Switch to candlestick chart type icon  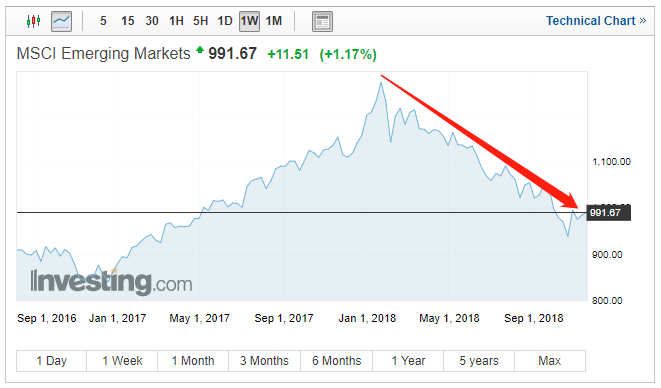pyautogui.click(x=33, y=21)
